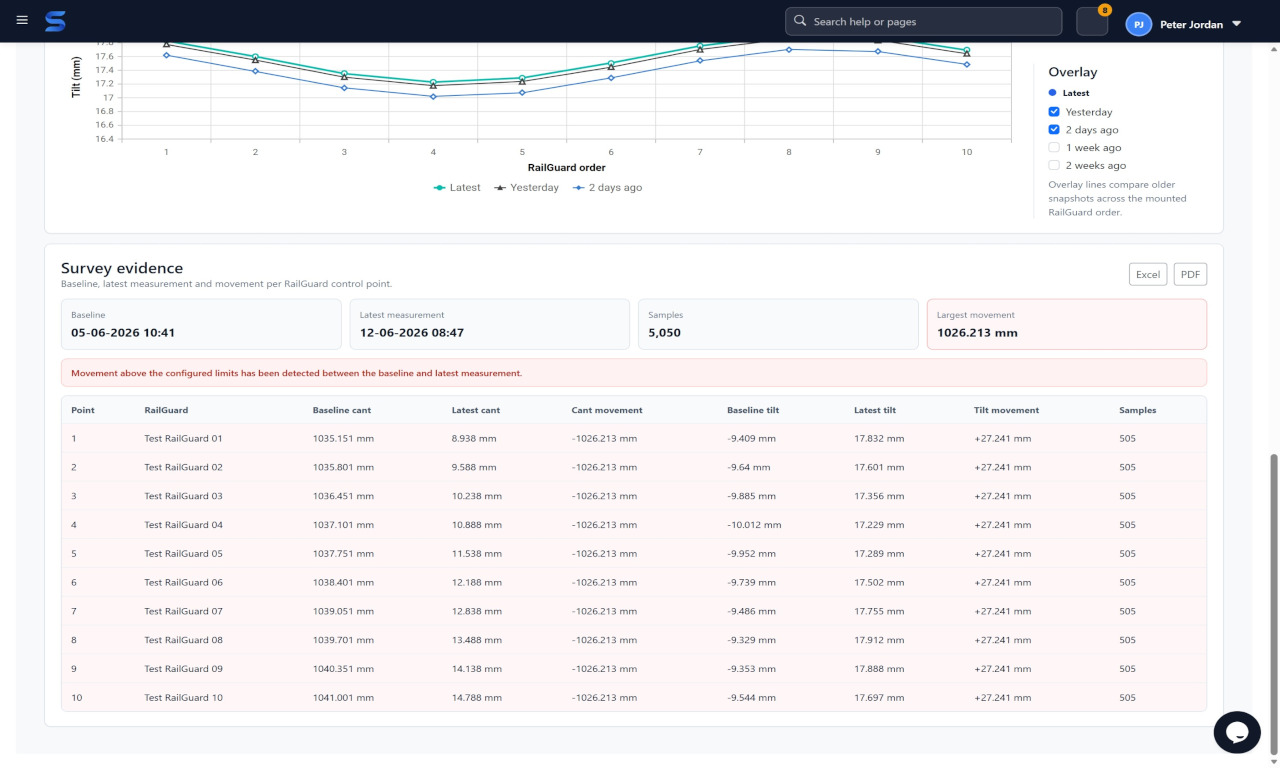This screenshot has height=768, width=1280.
Task: Focus the Search help or pages field
Action: 923,21
